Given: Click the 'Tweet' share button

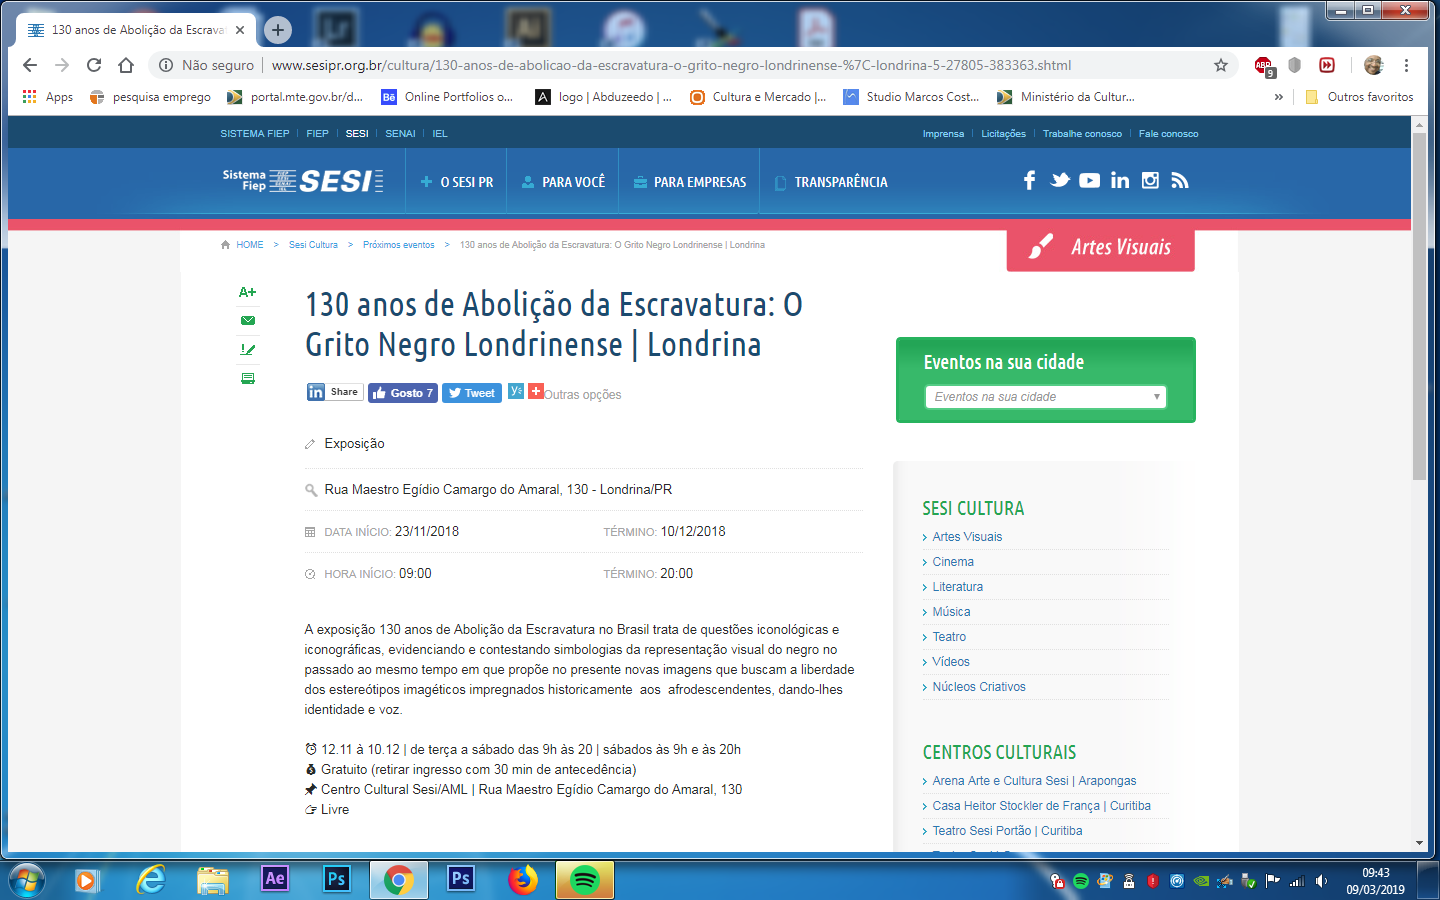Looking at the screenshot, I should point(471,393).
